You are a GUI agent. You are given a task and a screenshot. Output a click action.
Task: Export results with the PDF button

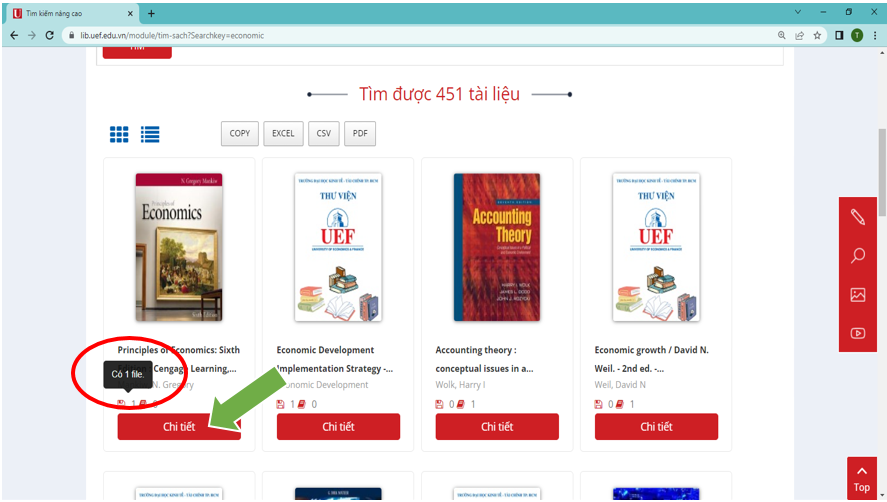point(360,134)
